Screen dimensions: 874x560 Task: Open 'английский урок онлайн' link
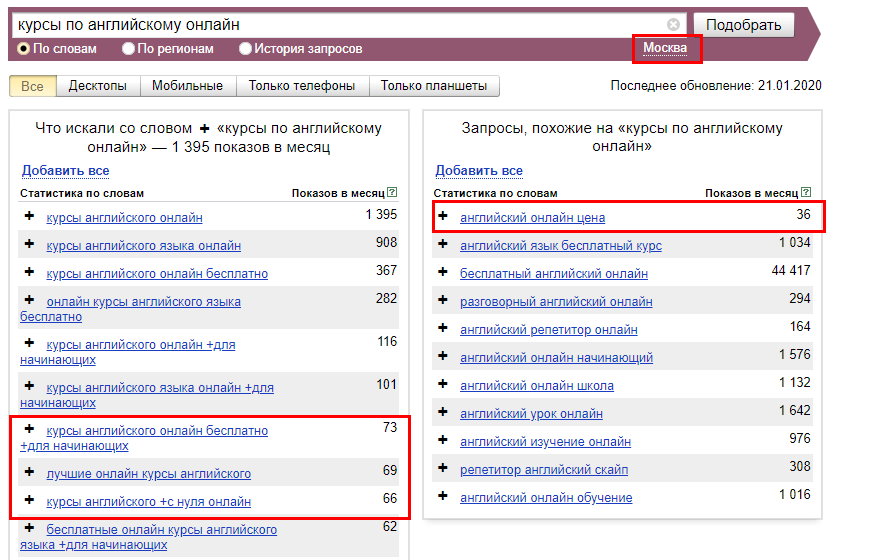click(531, 413)
